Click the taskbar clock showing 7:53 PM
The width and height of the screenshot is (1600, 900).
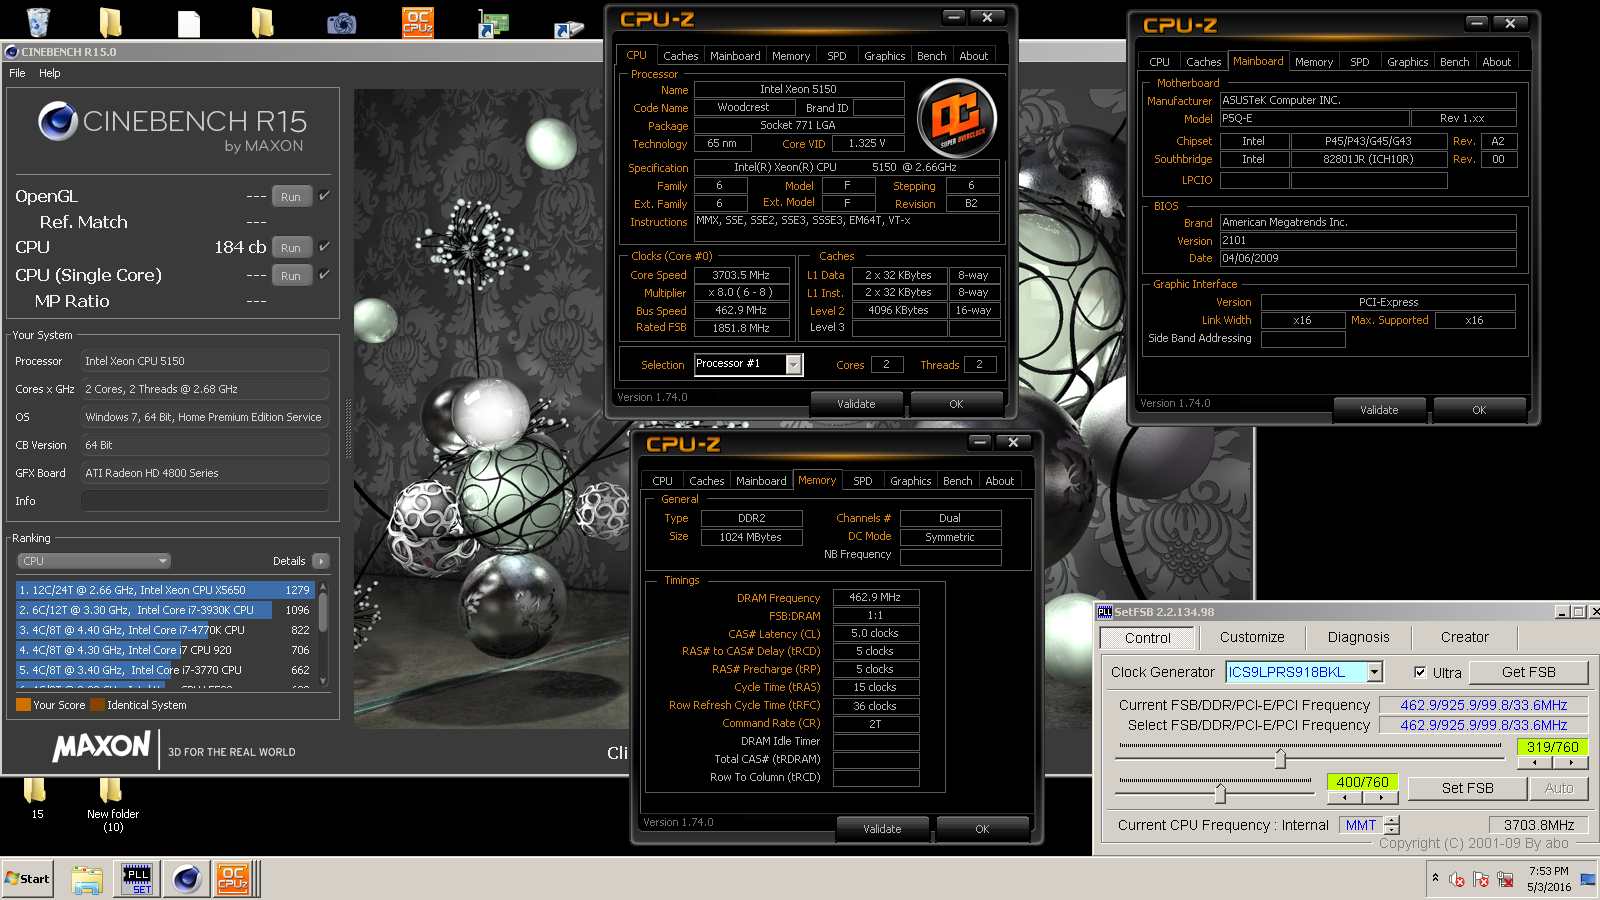coord(1548,879)
